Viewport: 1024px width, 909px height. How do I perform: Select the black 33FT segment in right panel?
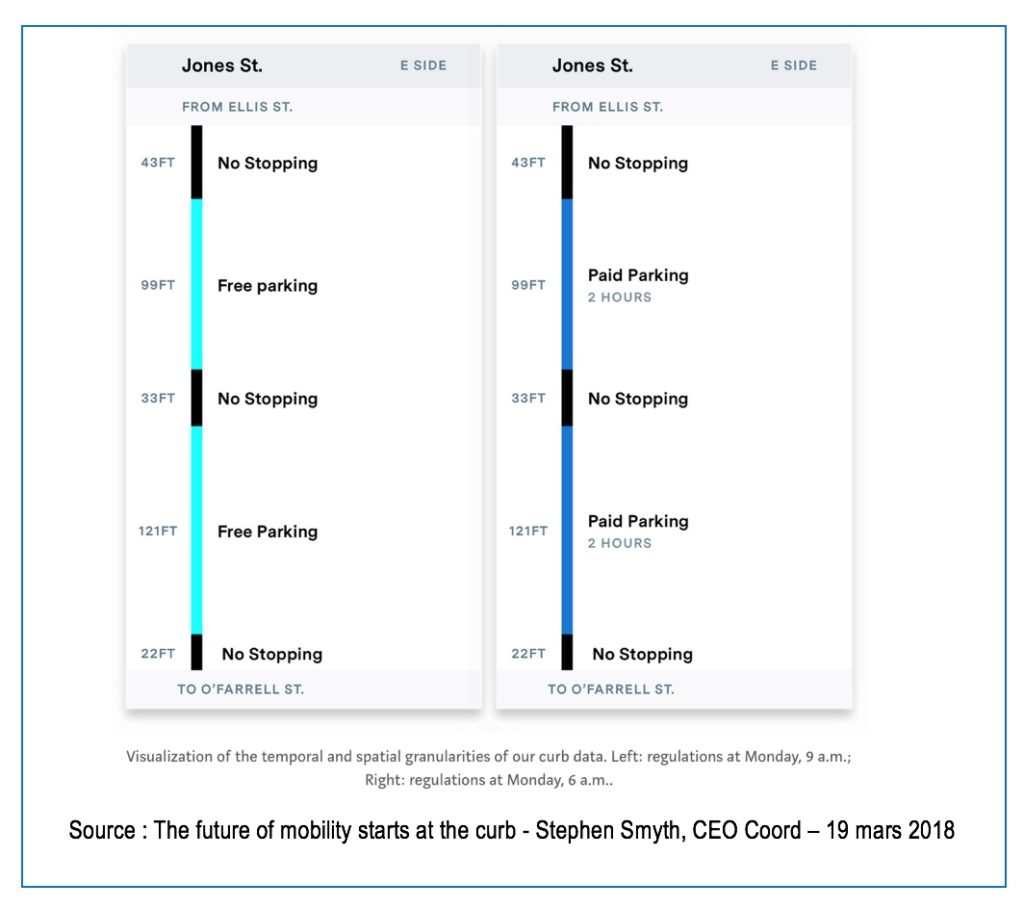(x=567, y=398)
